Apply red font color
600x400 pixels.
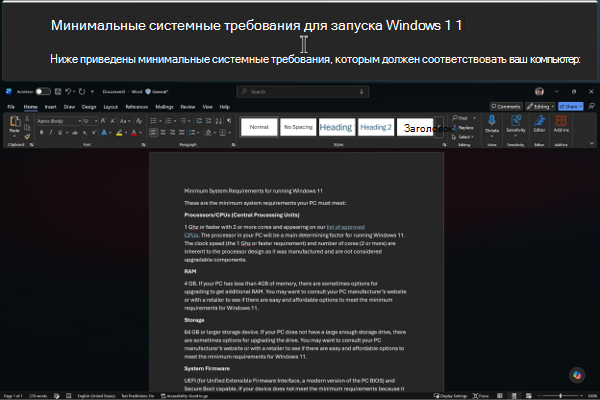(x=134, y=132)
